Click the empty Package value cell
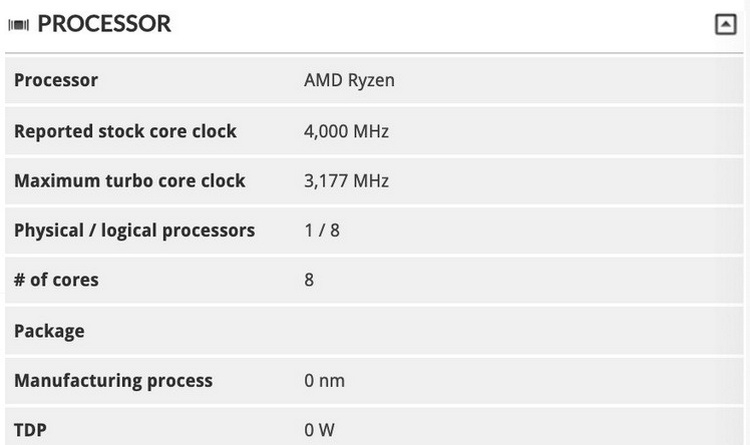The width and height of the screenshot is (750, 445). tap(519, 331)
